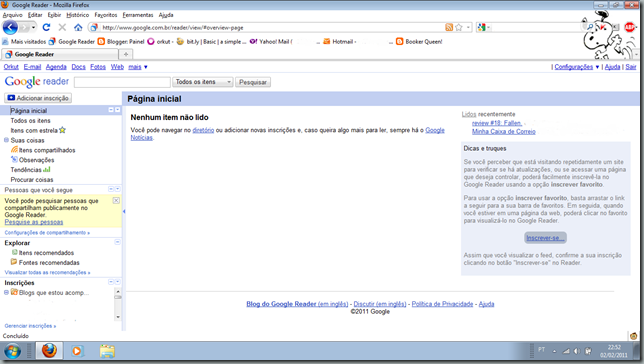This screenshot has height=364, width=644.
Task: Open the Yahoo! Mail bookmark
Action: [271, 41]
